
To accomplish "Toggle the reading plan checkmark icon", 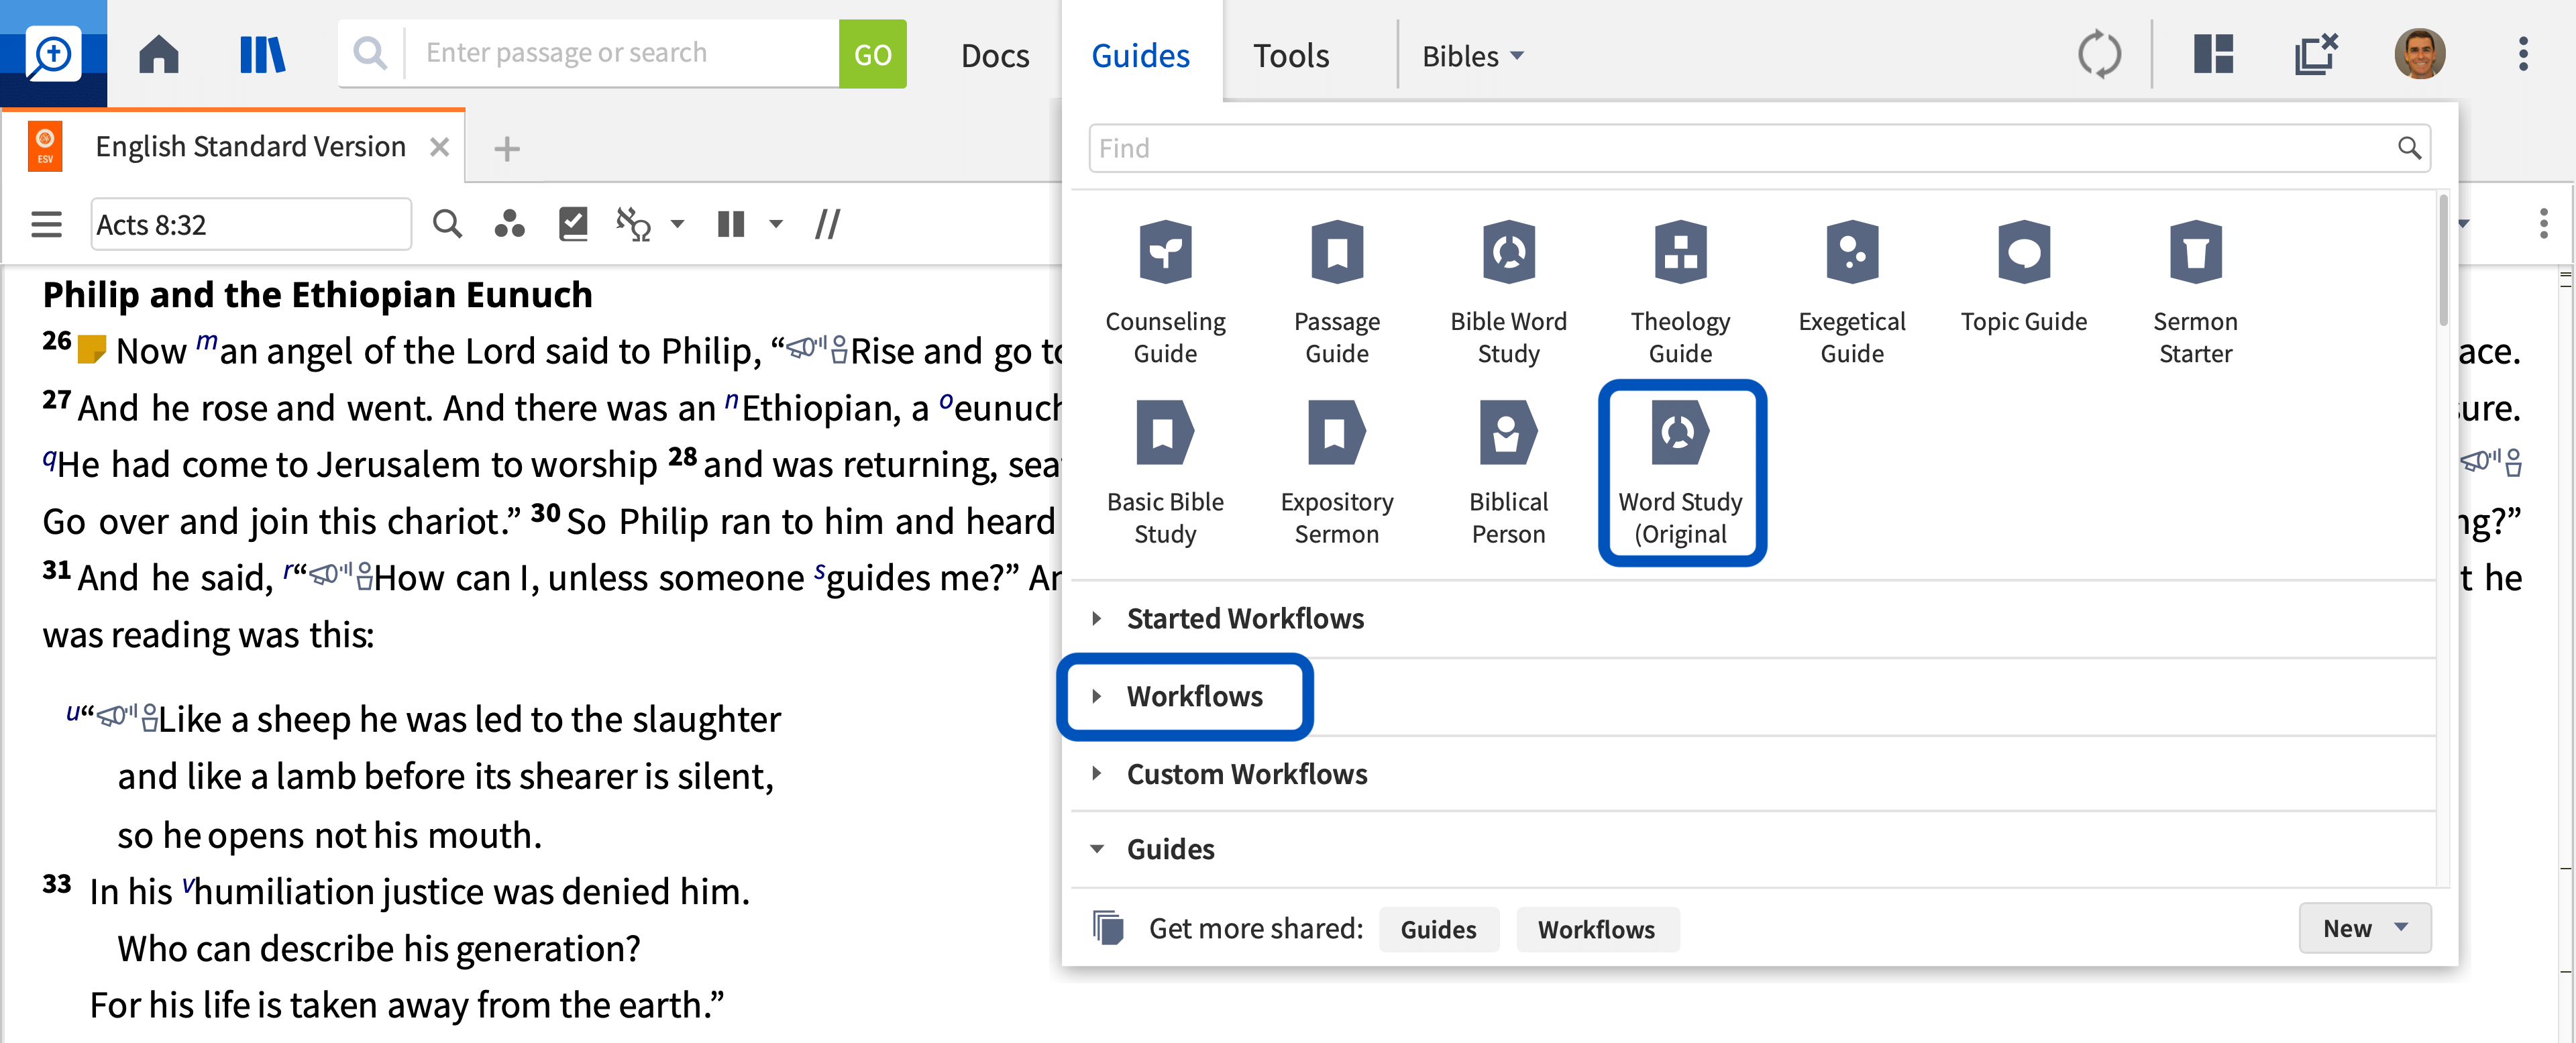I will tap(573, 224).
